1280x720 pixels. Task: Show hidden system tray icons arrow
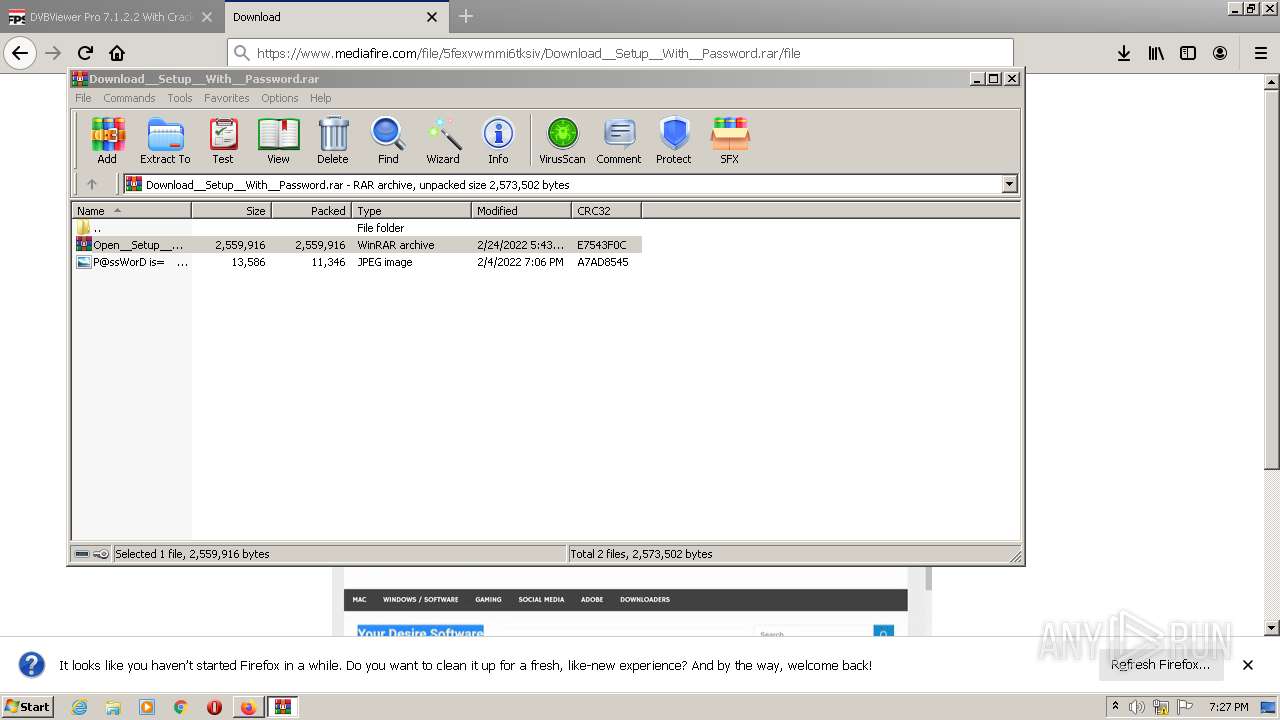click(1116, 706)
